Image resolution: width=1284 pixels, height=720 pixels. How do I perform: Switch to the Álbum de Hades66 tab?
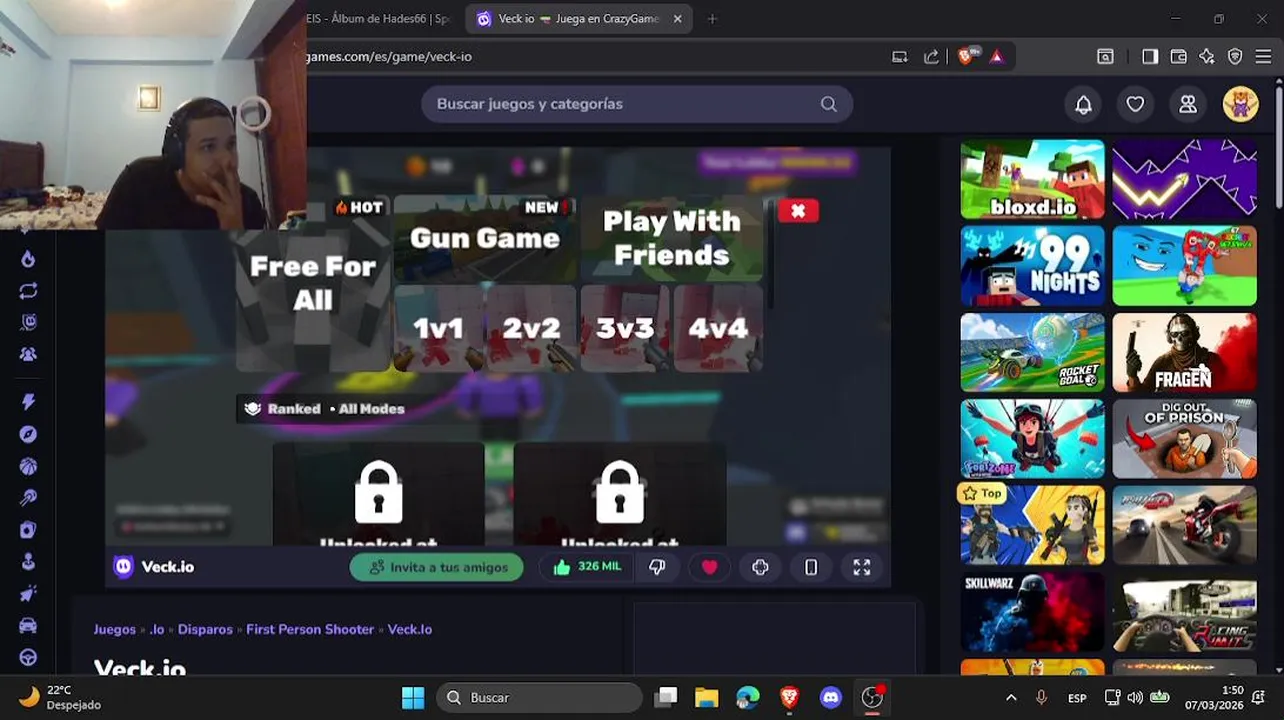pos(380,19)
